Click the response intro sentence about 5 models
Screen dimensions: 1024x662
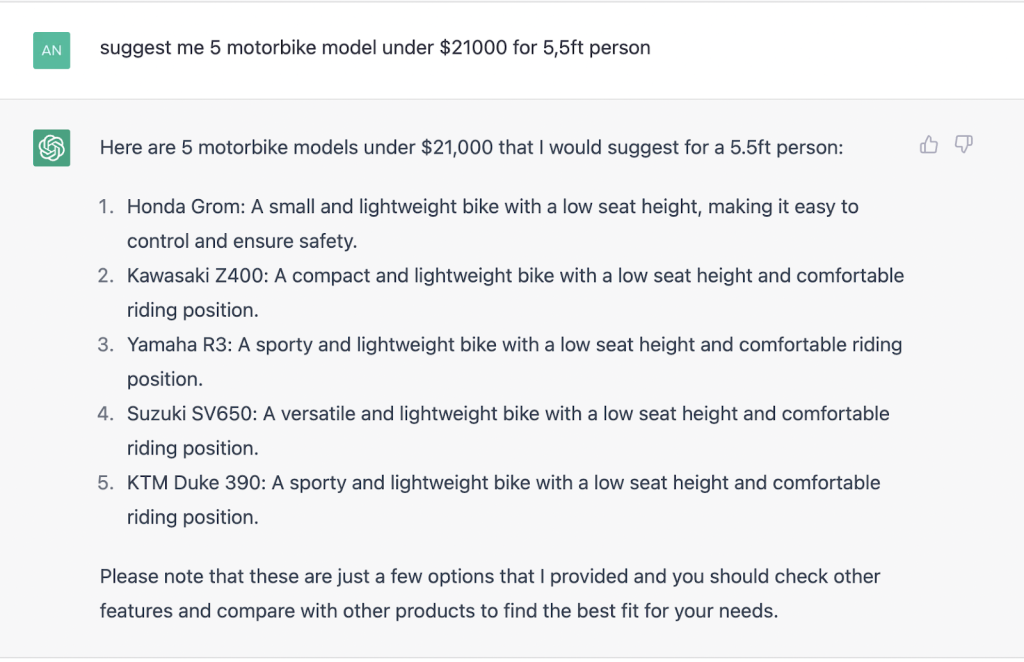point(472,147)
